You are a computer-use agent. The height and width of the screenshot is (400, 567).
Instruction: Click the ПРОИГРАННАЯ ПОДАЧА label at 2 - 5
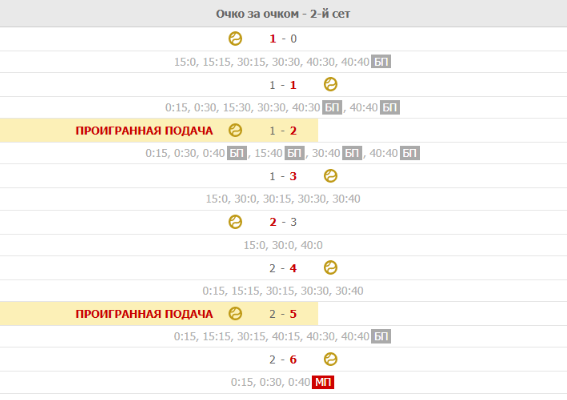pyautogui.click(x=144, y=314)
